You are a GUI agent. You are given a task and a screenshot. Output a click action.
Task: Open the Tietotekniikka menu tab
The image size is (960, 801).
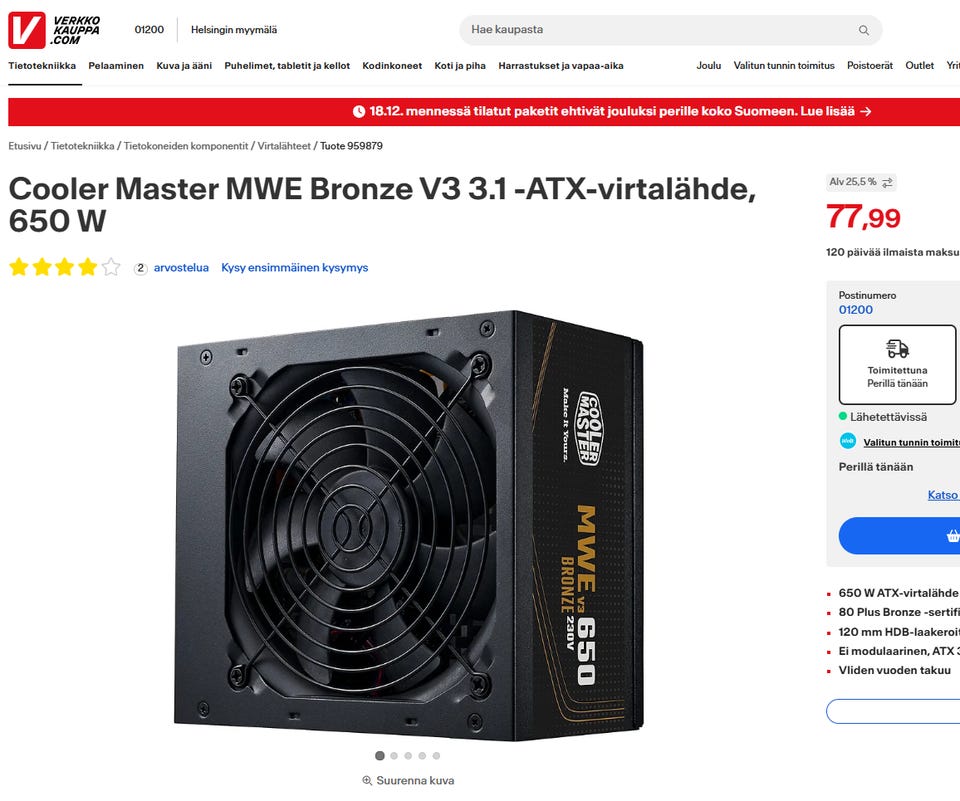42,66
